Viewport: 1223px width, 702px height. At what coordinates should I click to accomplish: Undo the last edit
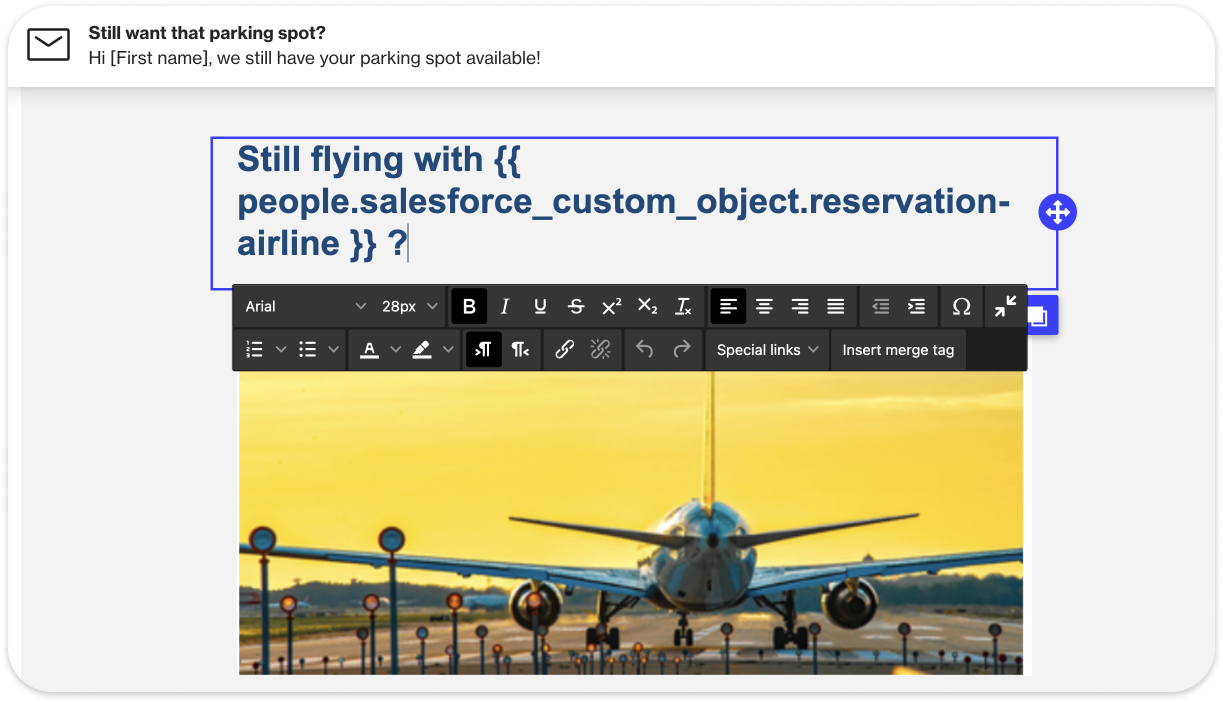645,349
